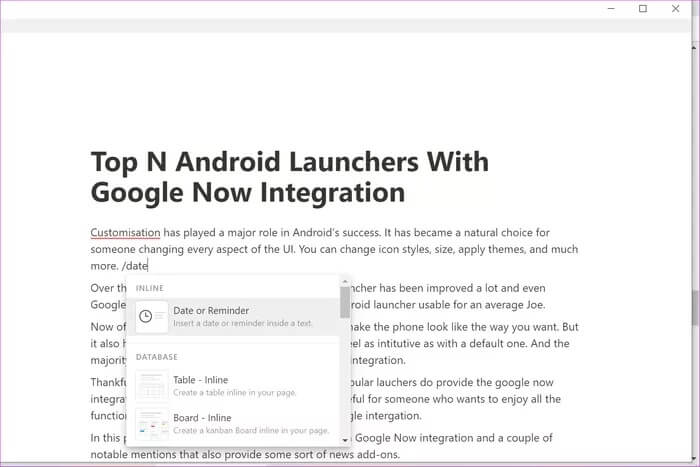Place cursor after the '/date' text
This screenshot has height=467, width=700.
148,266
